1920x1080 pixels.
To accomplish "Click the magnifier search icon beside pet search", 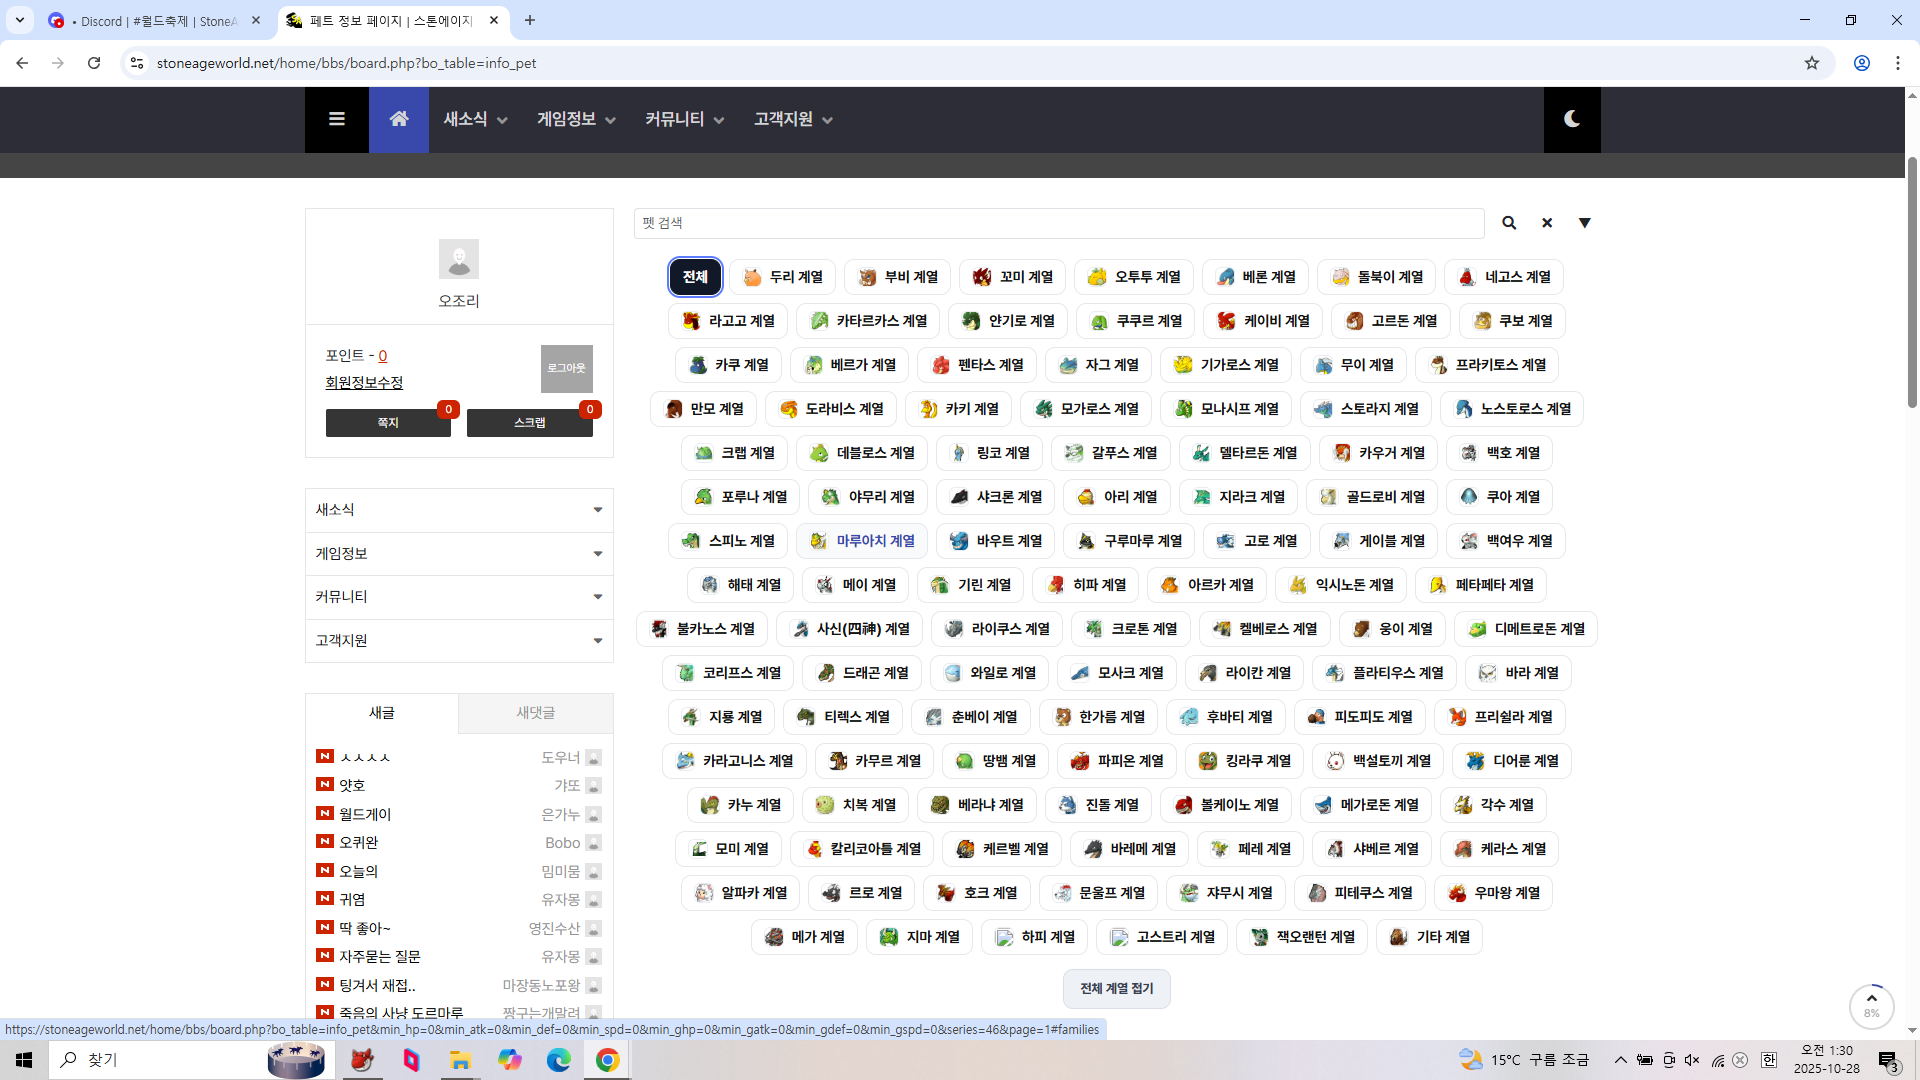I will [x=1508, y=223].
